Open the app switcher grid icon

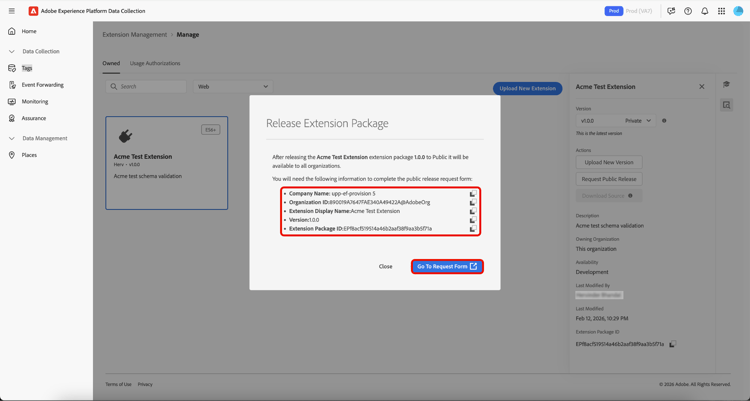[721, 11]
